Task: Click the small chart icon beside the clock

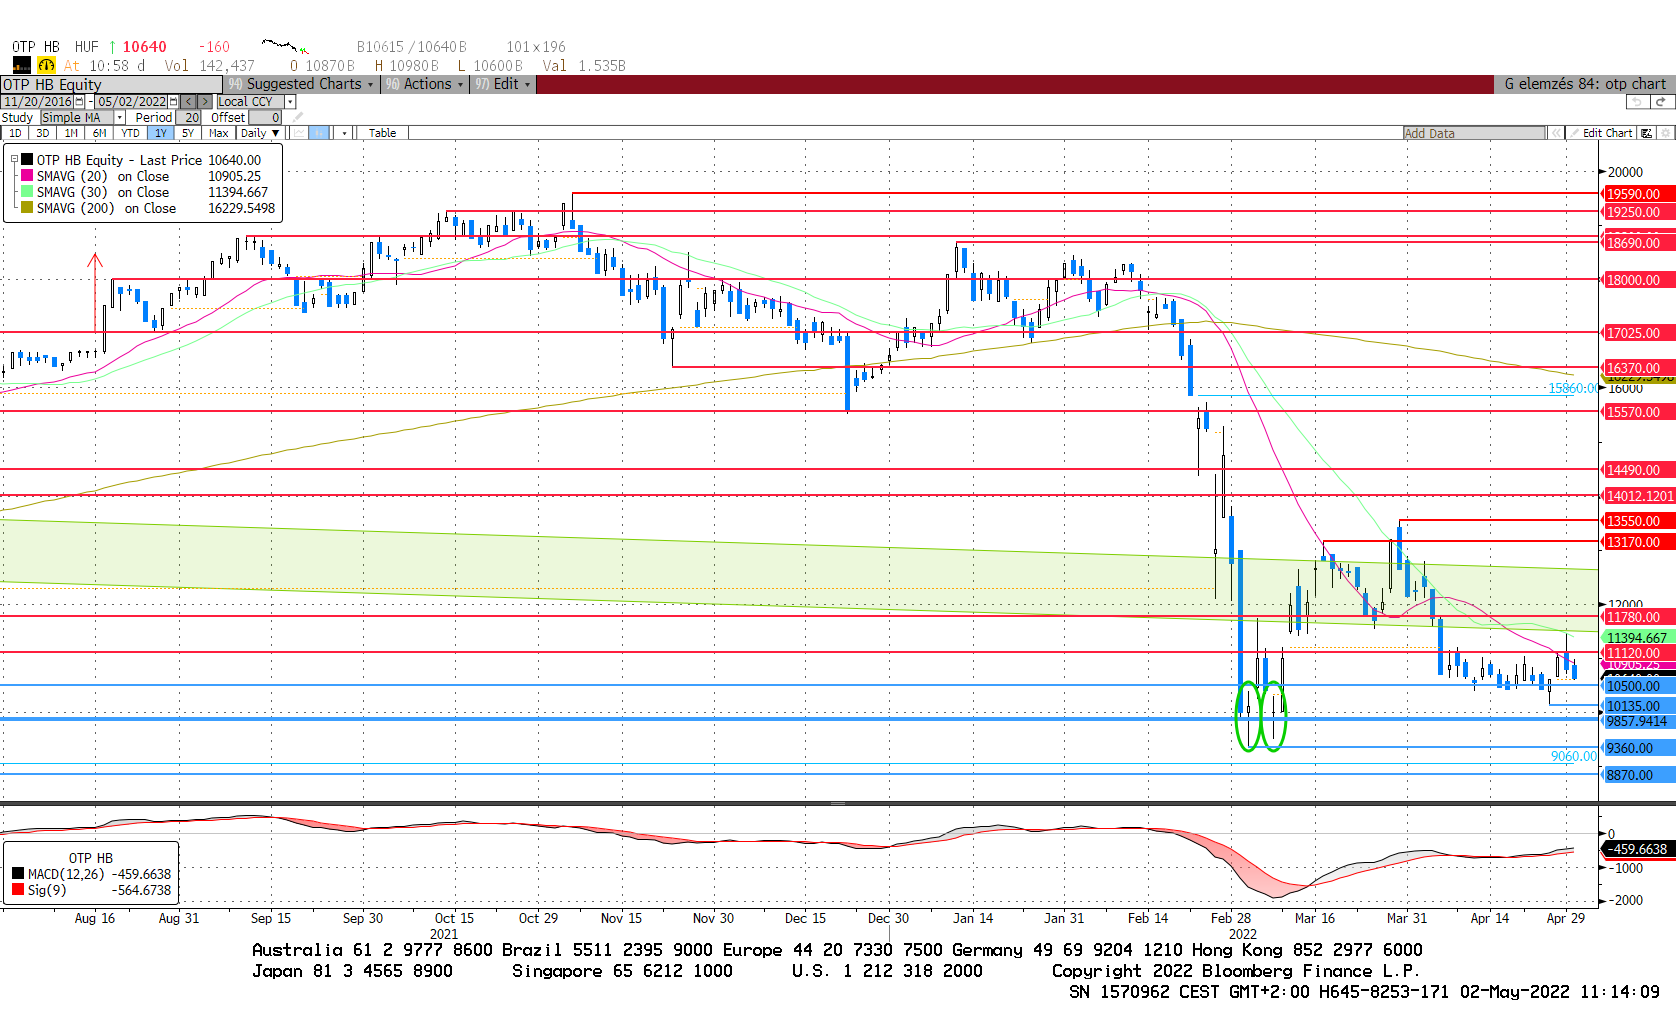Action: (21, 65)
